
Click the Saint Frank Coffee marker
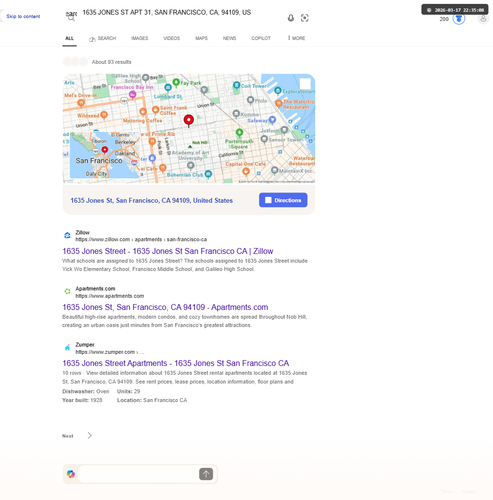pyautogui.click(x=155, y=109)
